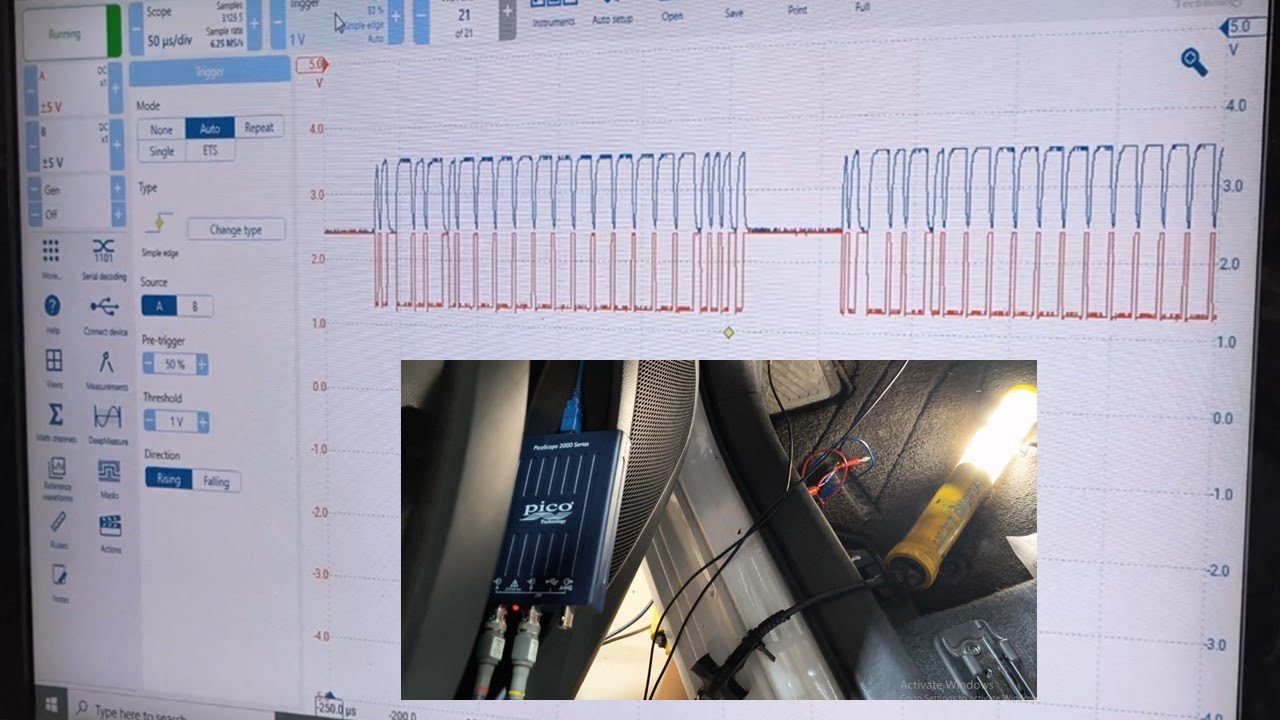The height and width of the screenshot is (720, 1280).
Task: Open the Masks tool
Action: (109, 477)
